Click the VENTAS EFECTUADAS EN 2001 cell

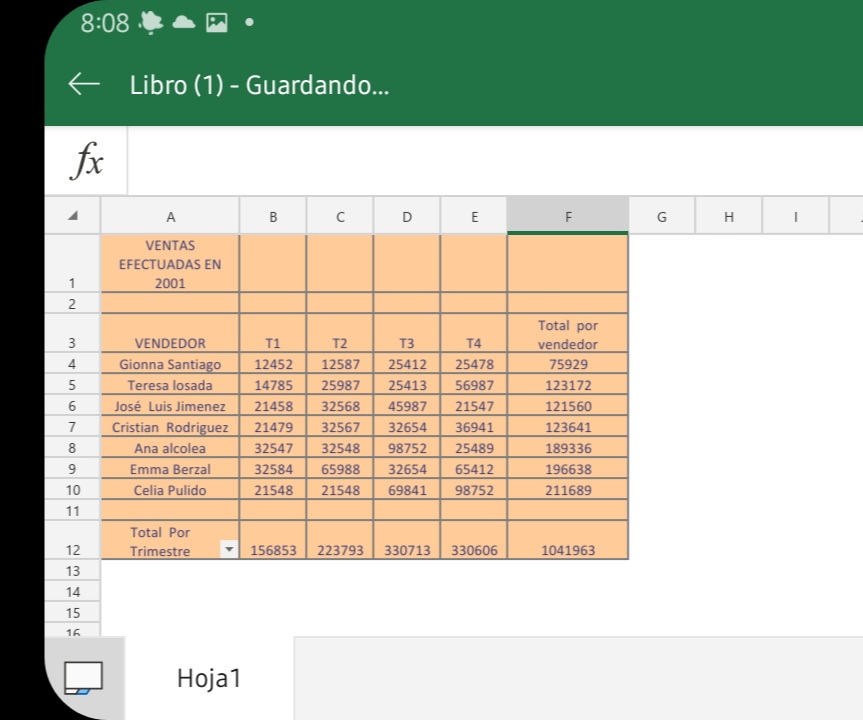pyautogui.click(x=170, y=264)
